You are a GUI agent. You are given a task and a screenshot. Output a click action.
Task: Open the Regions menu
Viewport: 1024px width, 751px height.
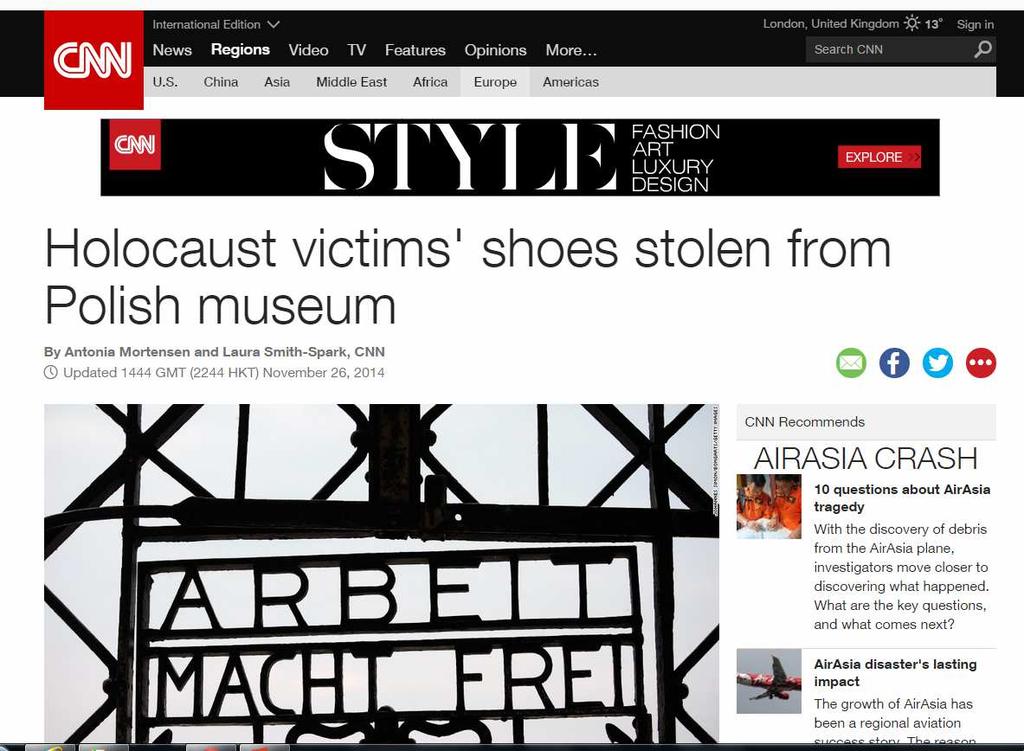[240, 50]
